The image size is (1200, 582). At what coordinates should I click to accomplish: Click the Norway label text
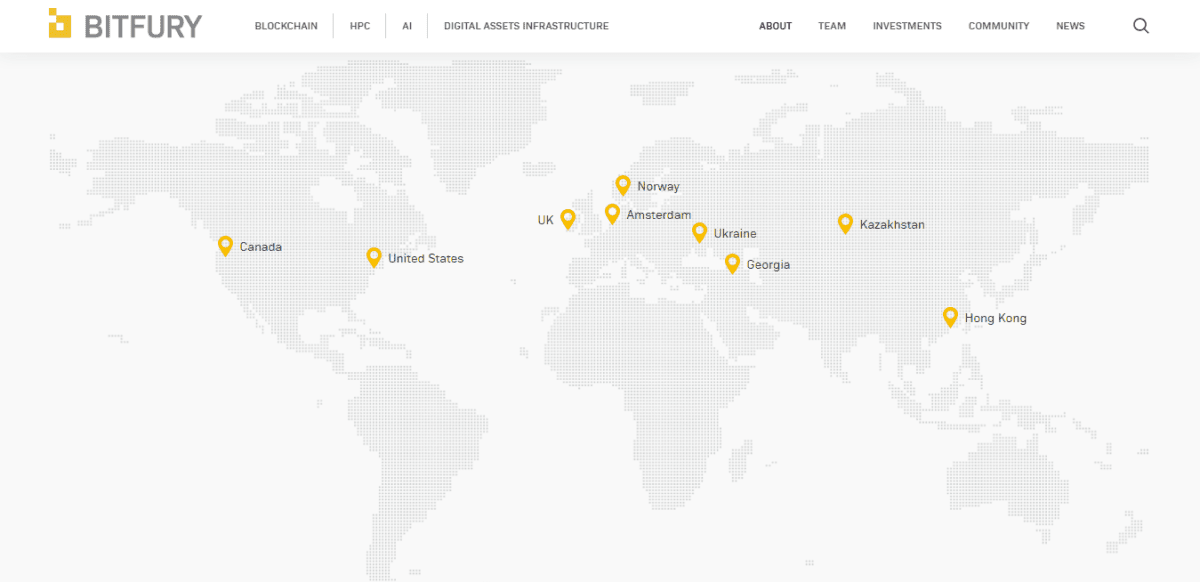658,187
